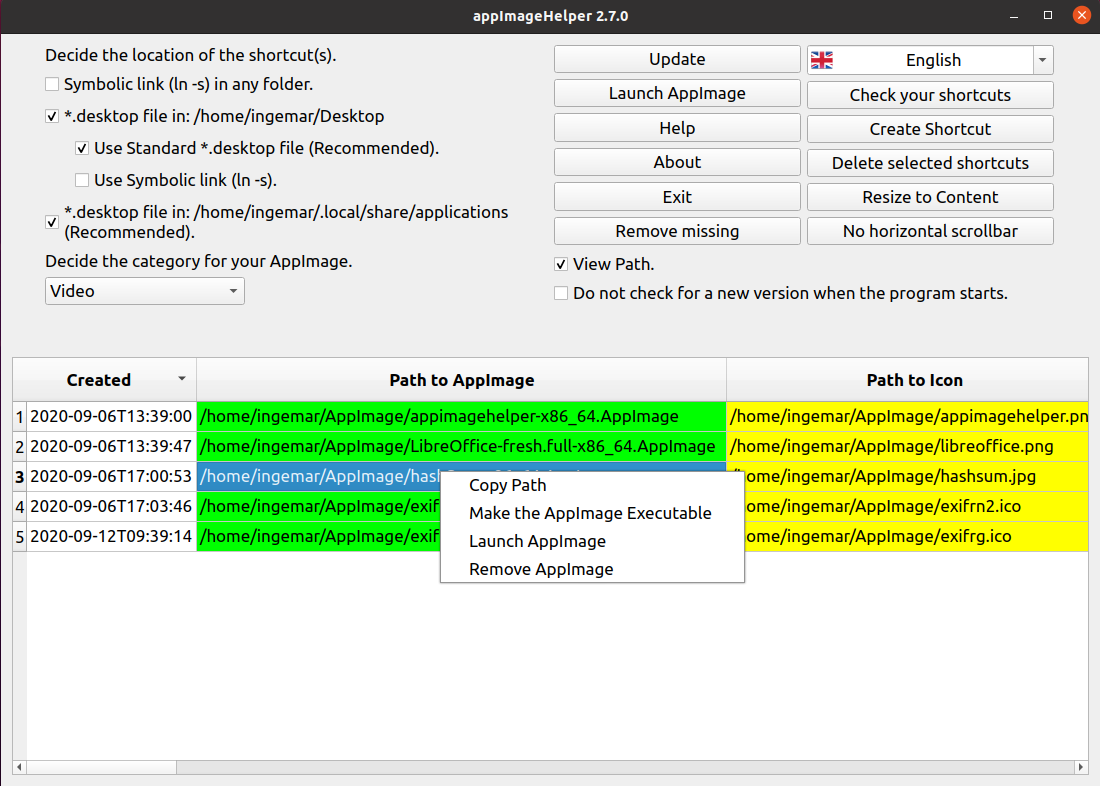Select the appimagehelper.png icon path cell

click(x=907, y=417)
